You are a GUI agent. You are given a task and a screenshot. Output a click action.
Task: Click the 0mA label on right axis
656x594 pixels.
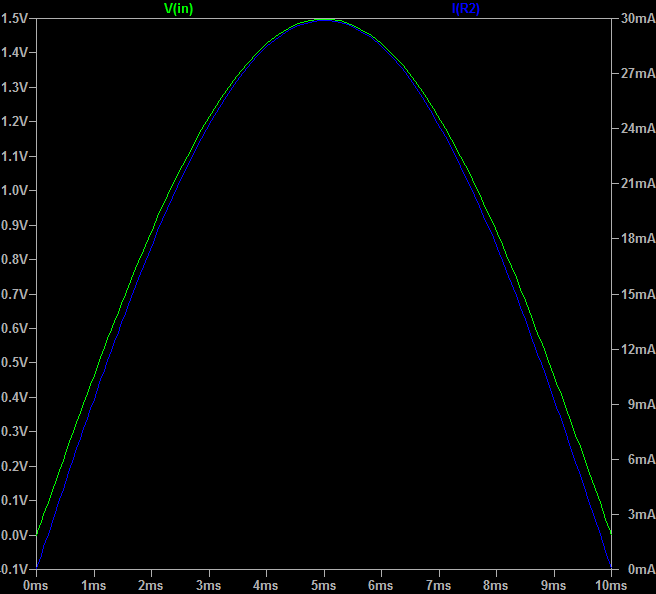[639, 569]
